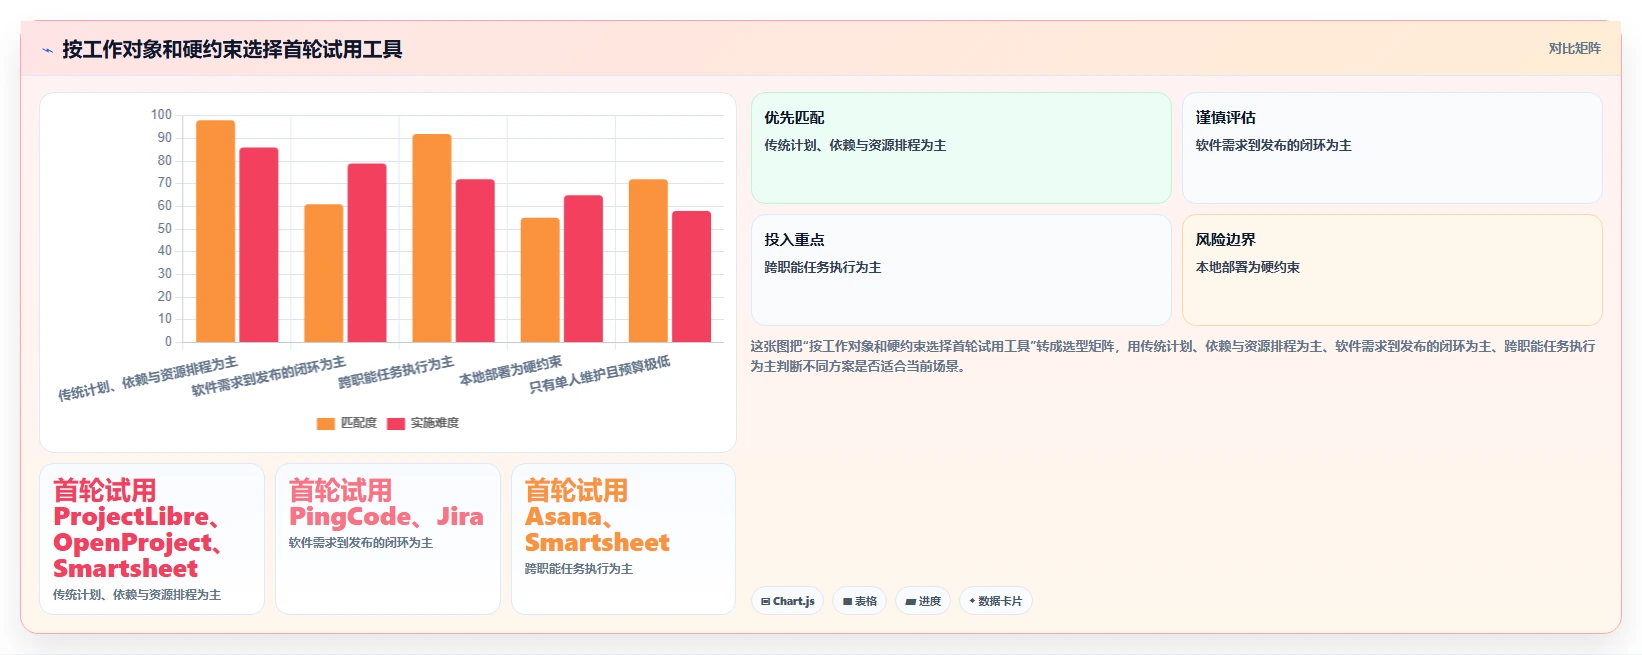The width and height of the screenshot is (1642, 655).
Task: Toggle the 实施难度 legend entry
Action: pos(423,423)
